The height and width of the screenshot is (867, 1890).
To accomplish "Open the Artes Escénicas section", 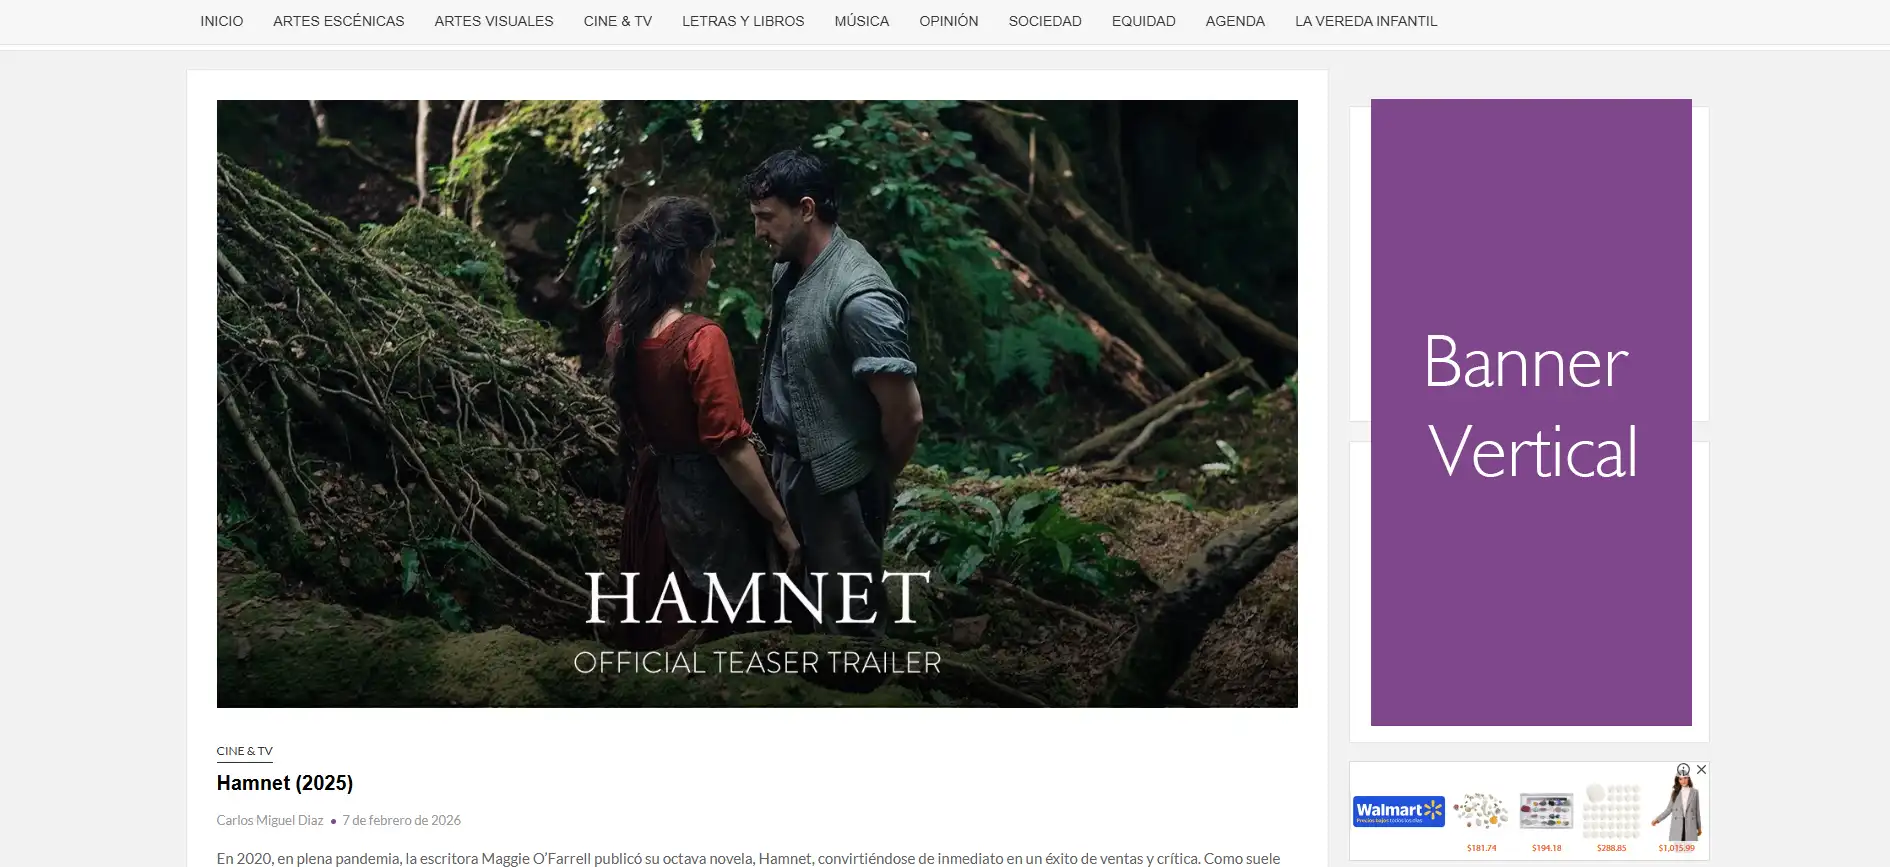I will pyautogui.click(x=338, y=21).
